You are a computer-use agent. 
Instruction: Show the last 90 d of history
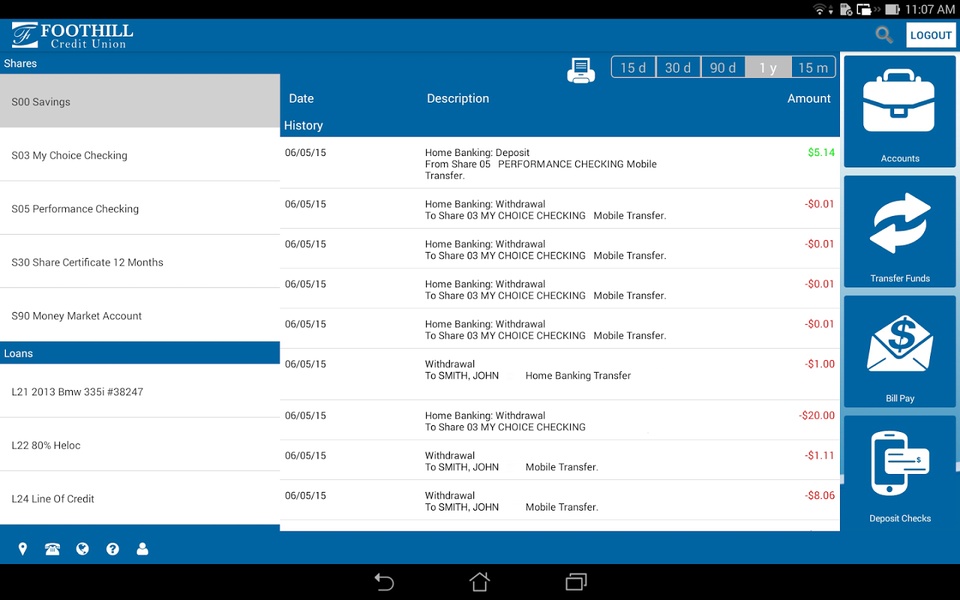pos(723,67)
